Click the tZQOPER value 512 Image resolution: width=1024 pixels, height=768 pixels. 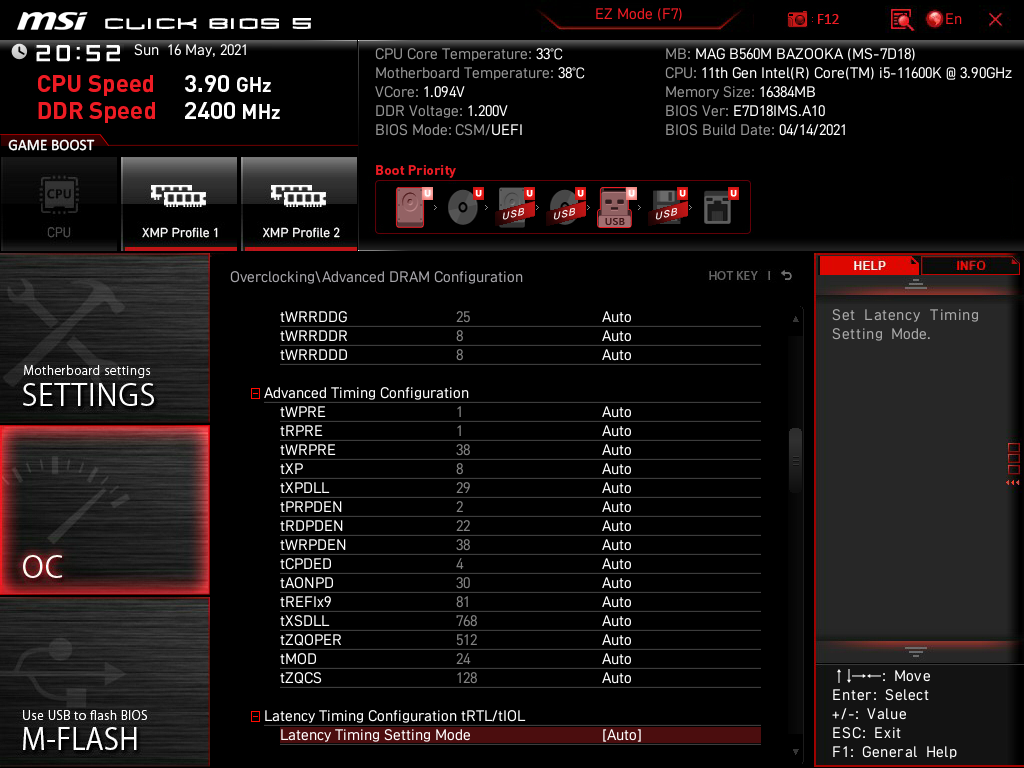466,640
